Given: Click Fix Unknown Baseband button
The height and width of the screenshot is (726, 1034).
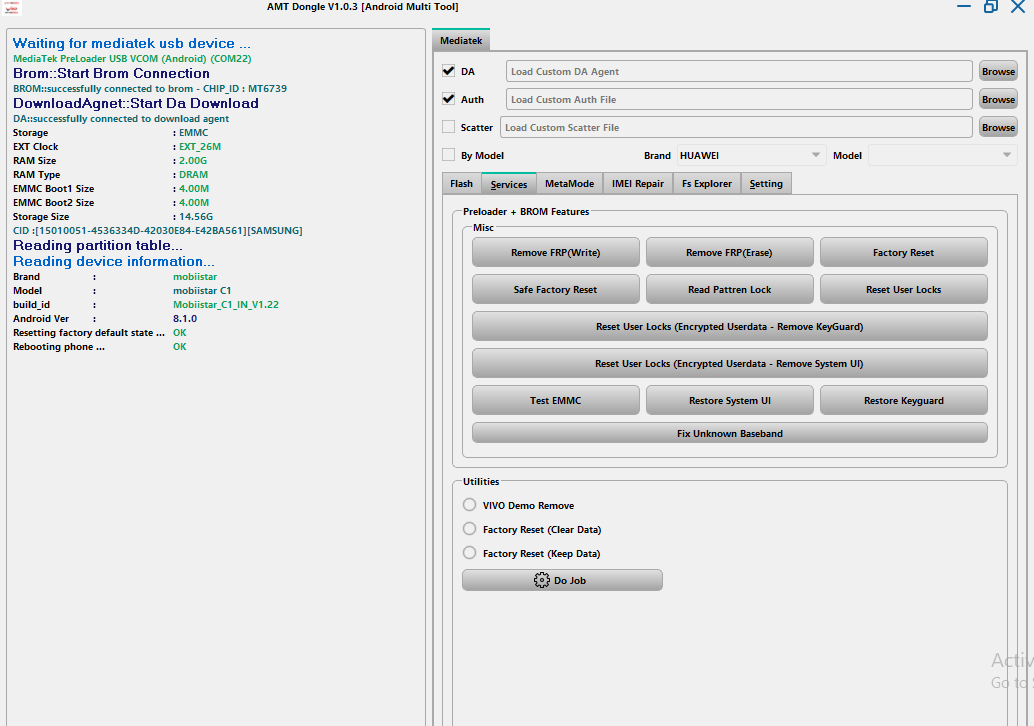Looking at the screenshot, I should [729, 433].
